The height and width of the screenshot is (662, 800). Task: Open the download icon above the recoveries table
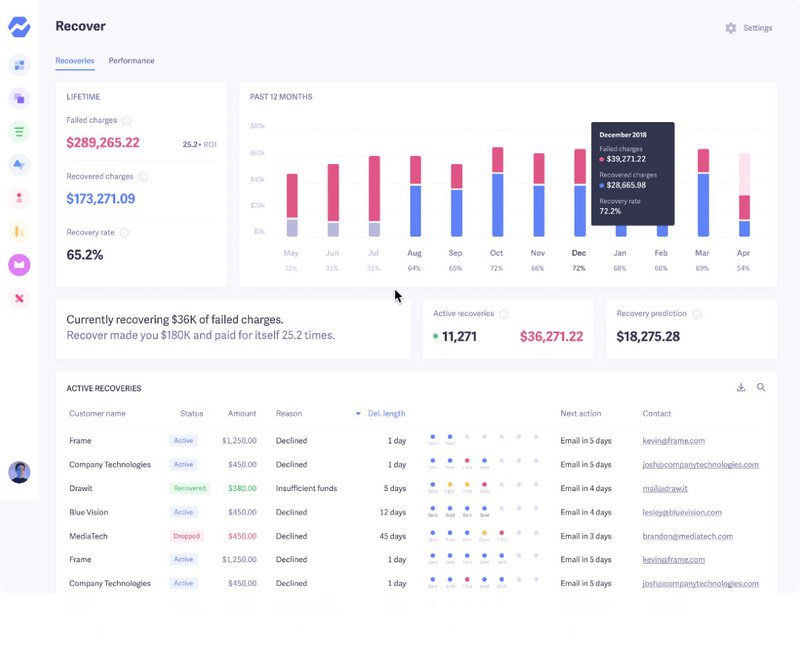point(741,386)
